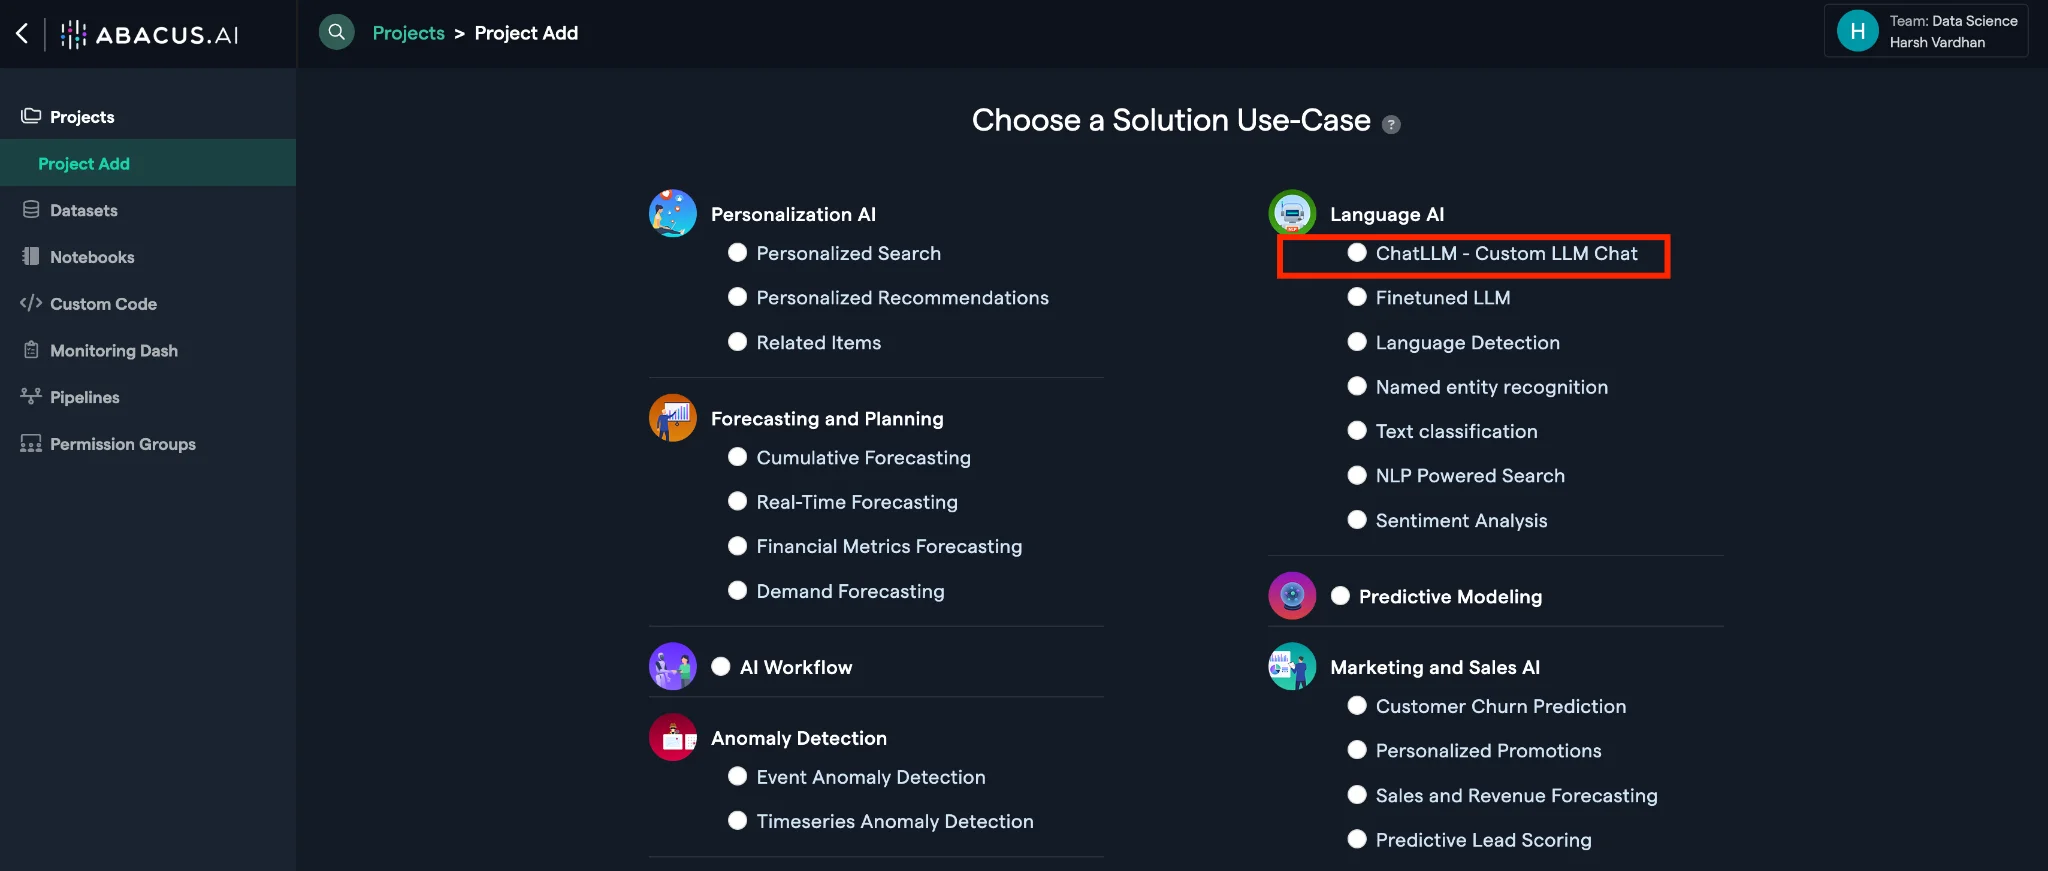The height and width of the screenshot is (871, 2048).
Task: Open the Projects sidebar section
Action: tap(82, 117)
